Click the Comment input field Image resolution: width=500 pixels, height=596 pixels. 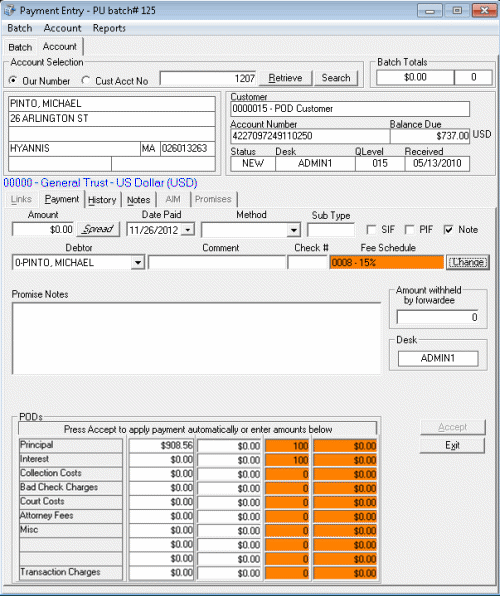[217, 262]
